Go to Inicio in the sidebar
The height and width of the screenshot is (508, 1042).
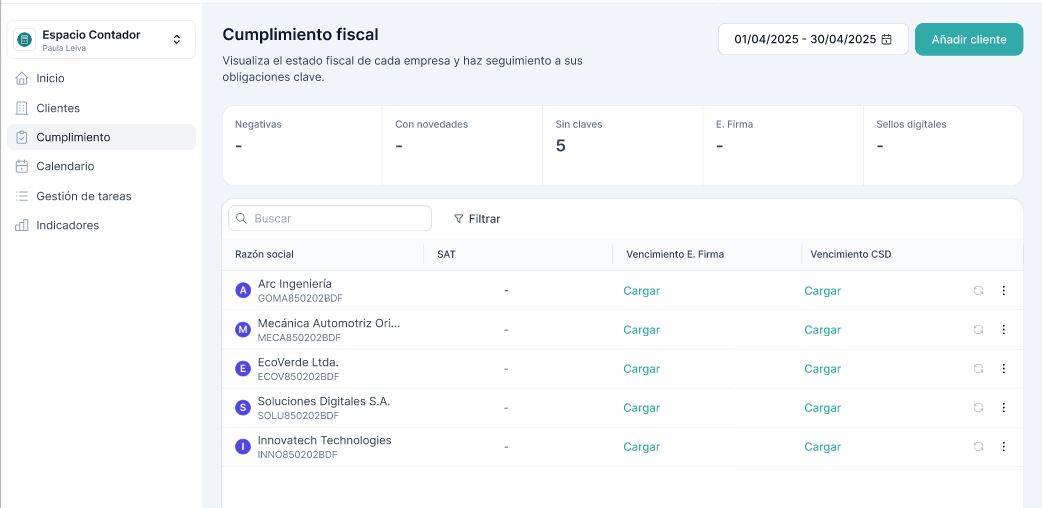click(50, 78)
